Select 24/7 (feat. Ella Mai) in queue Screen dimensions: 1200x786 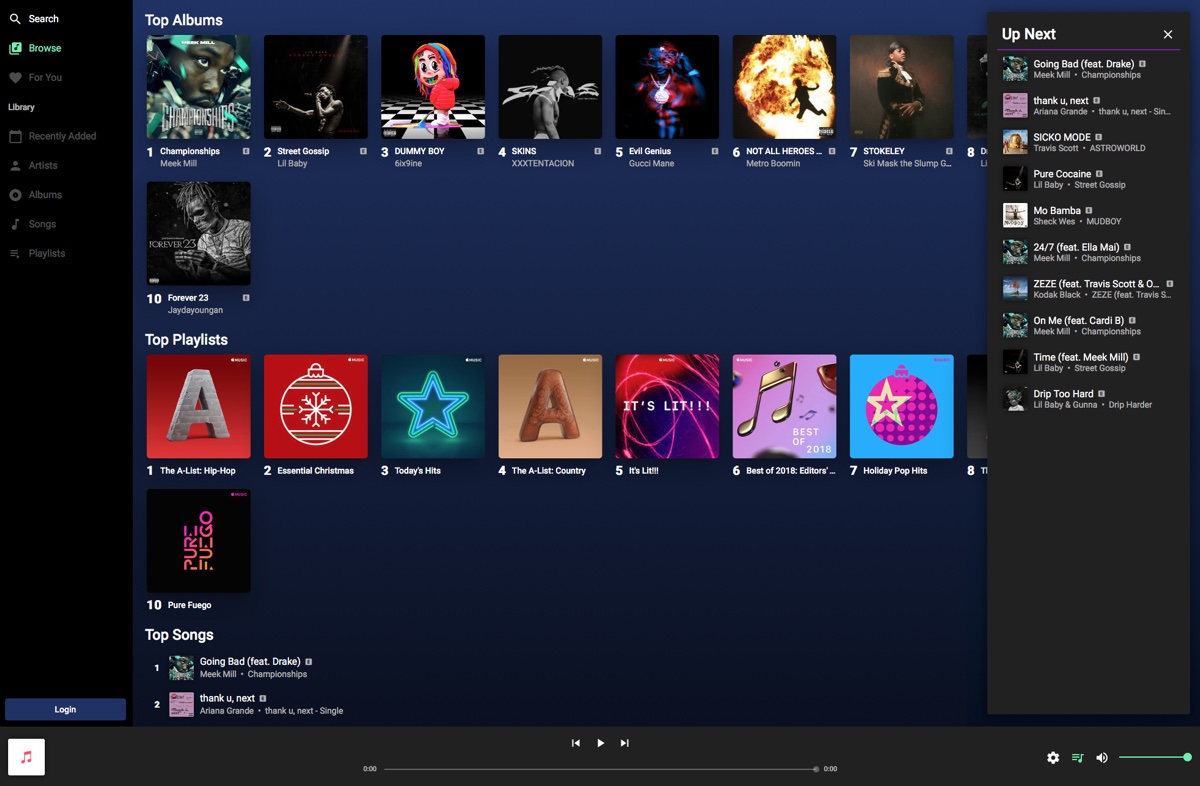click(1088, 252)
